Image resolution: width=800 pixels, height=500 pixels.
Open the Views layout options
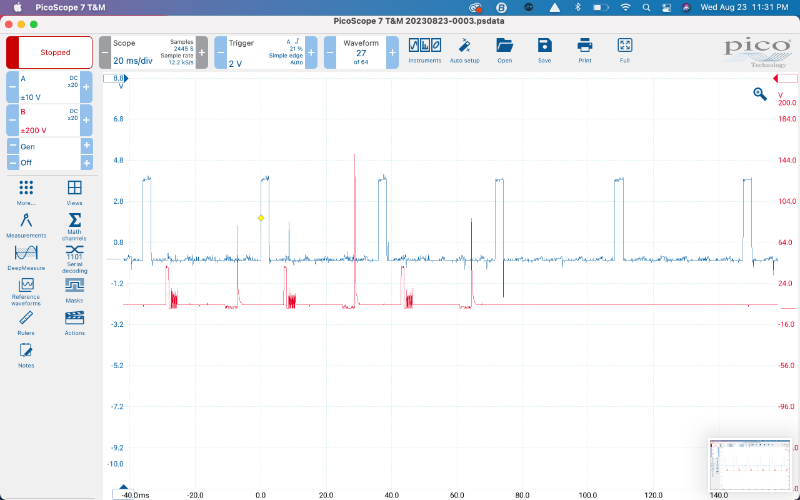pos(74,191)
